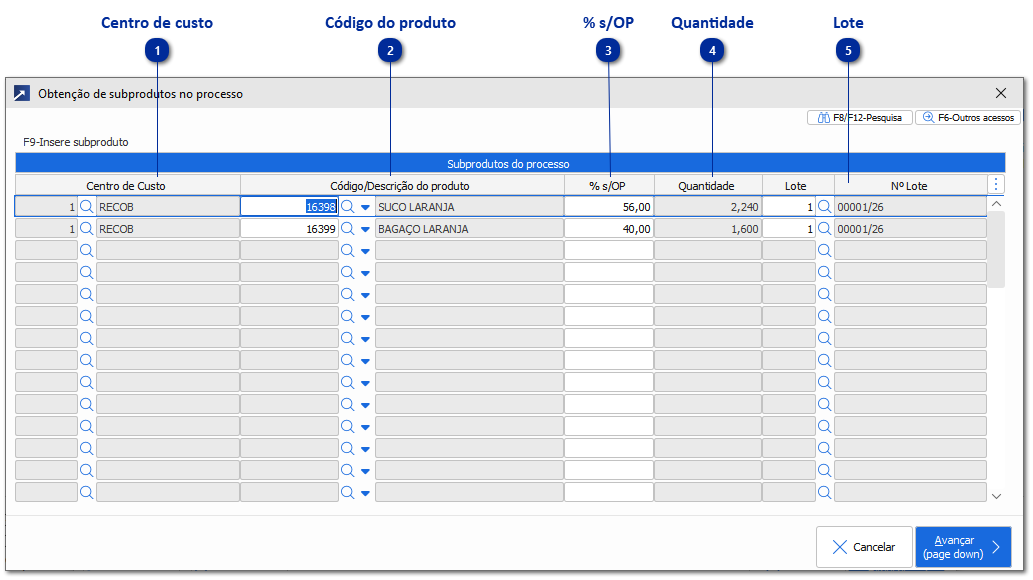
Task: Select the % s/OP field showing 40,00
Action: coord(609,229)
